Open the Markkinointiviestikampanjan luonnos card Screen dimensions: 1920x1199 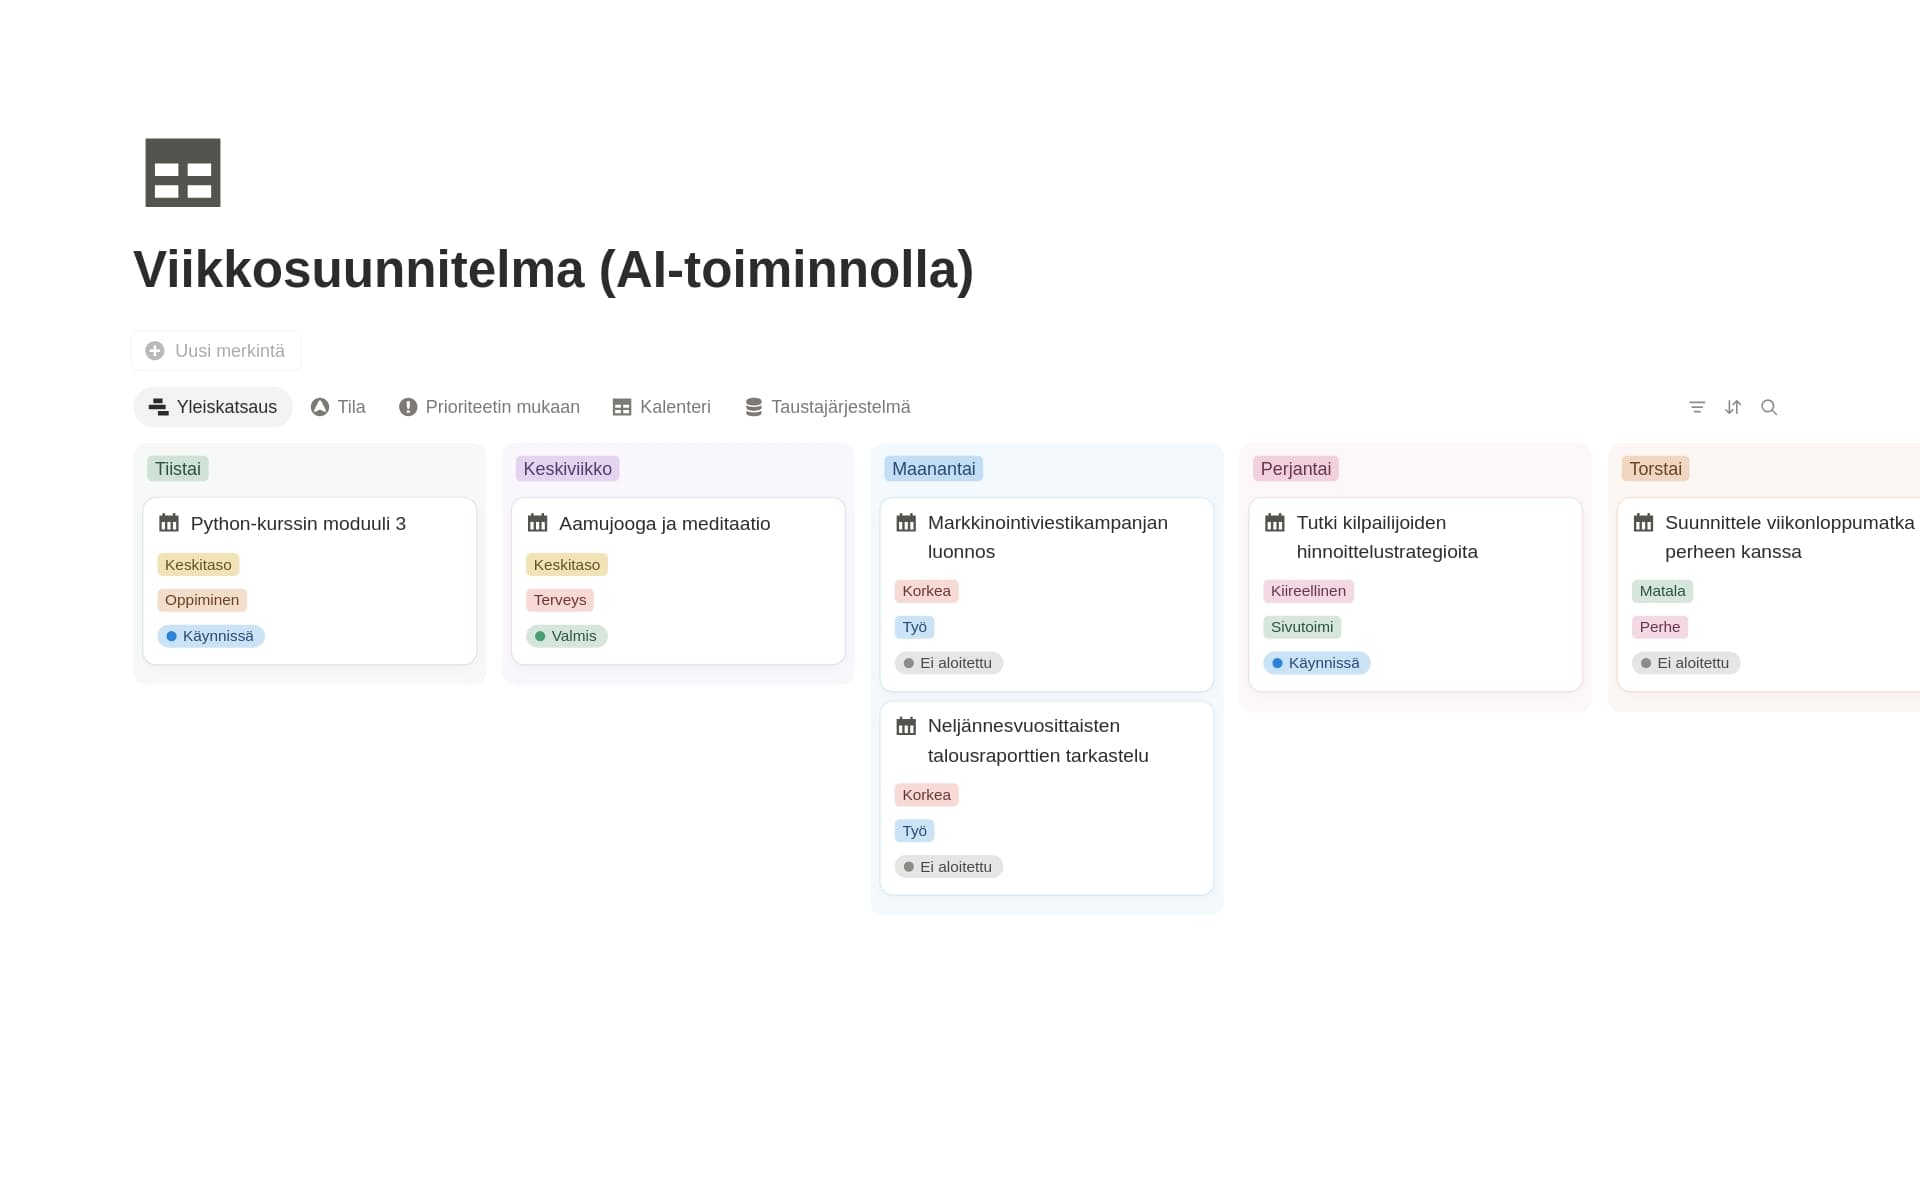[1047, 594]
